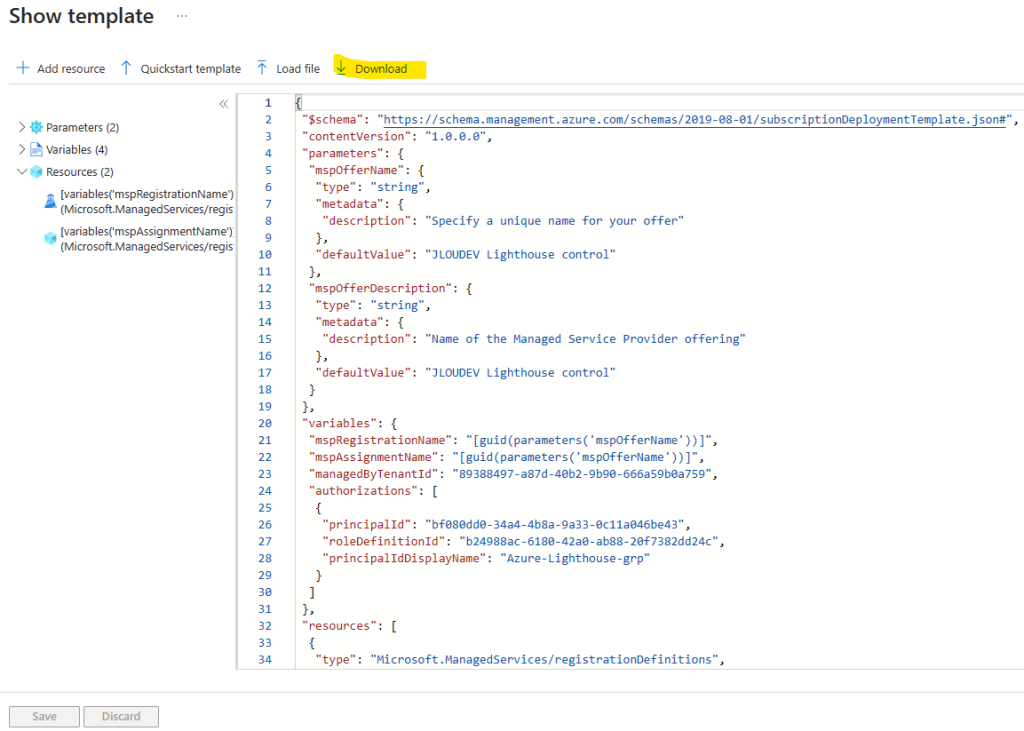Click the Parameters gear icon
This screenshot has height=731, width=1024.
tap(37, 127)
